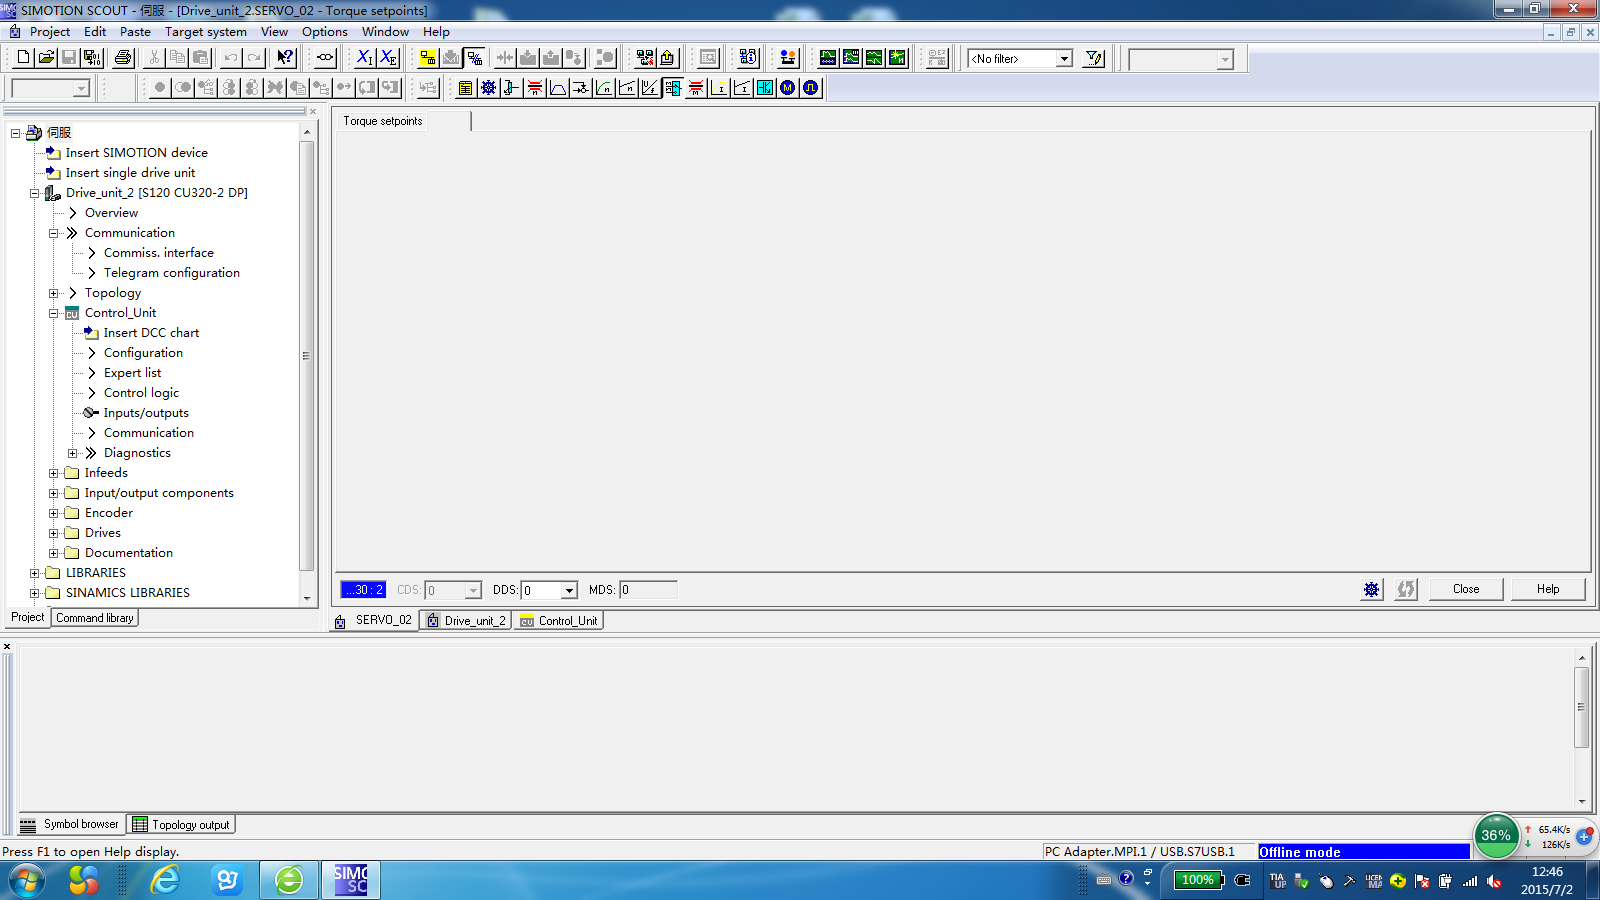Click the green 36% floating monitor widget
Screen dimensions: 1600x900
click(x=1497, y=836)
